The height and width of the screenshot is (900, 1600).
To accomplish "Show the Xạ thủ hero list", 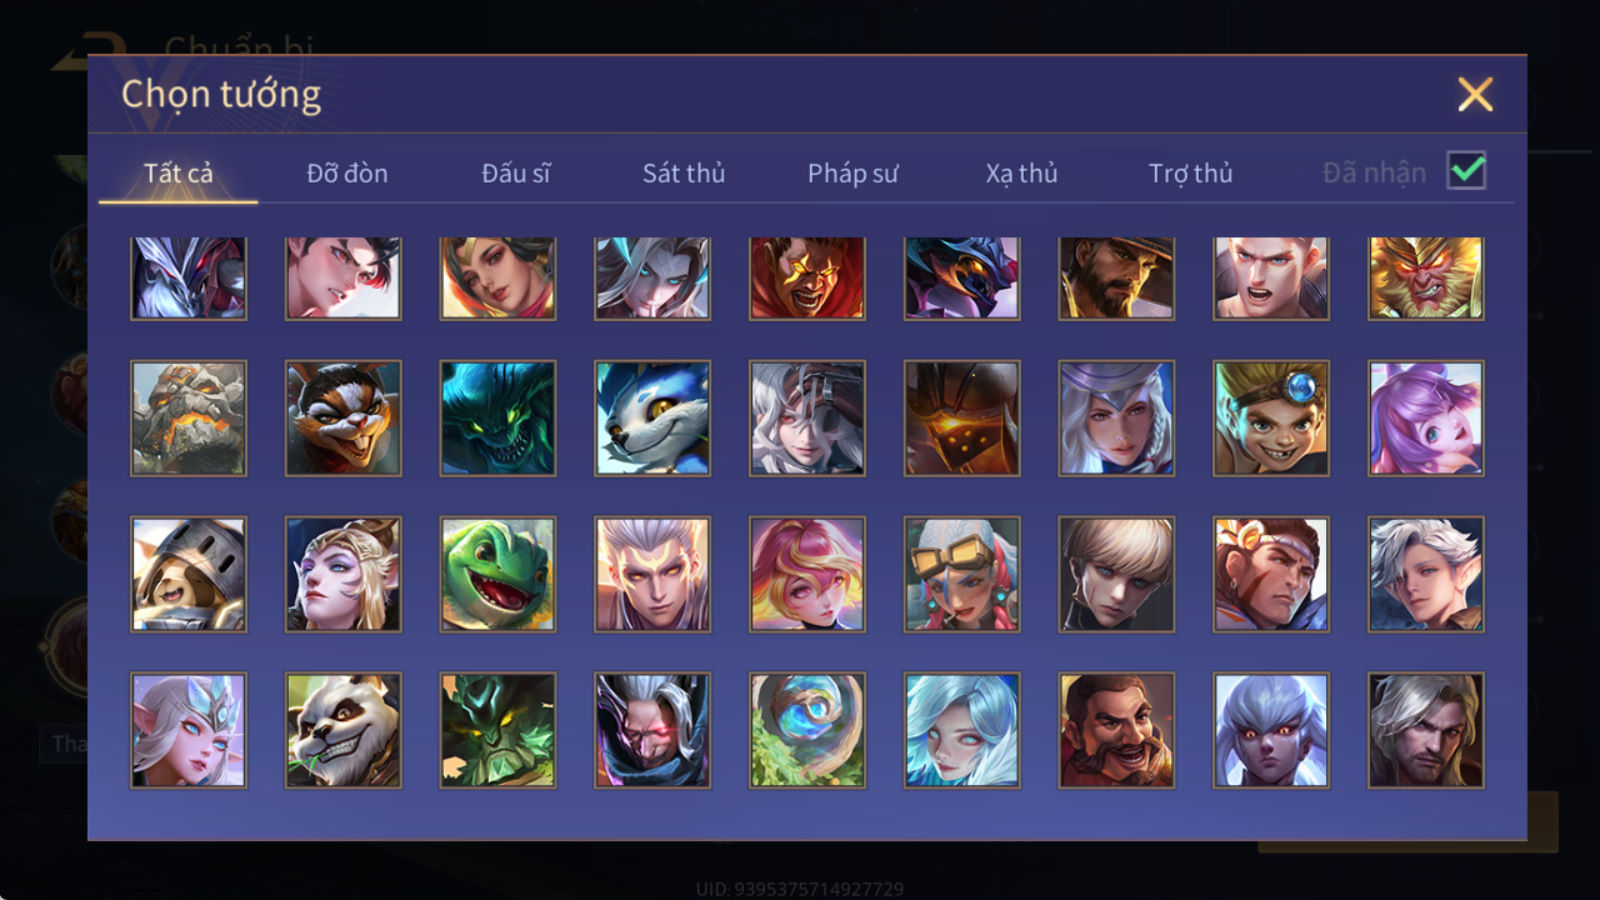I will pos(1021,173).
